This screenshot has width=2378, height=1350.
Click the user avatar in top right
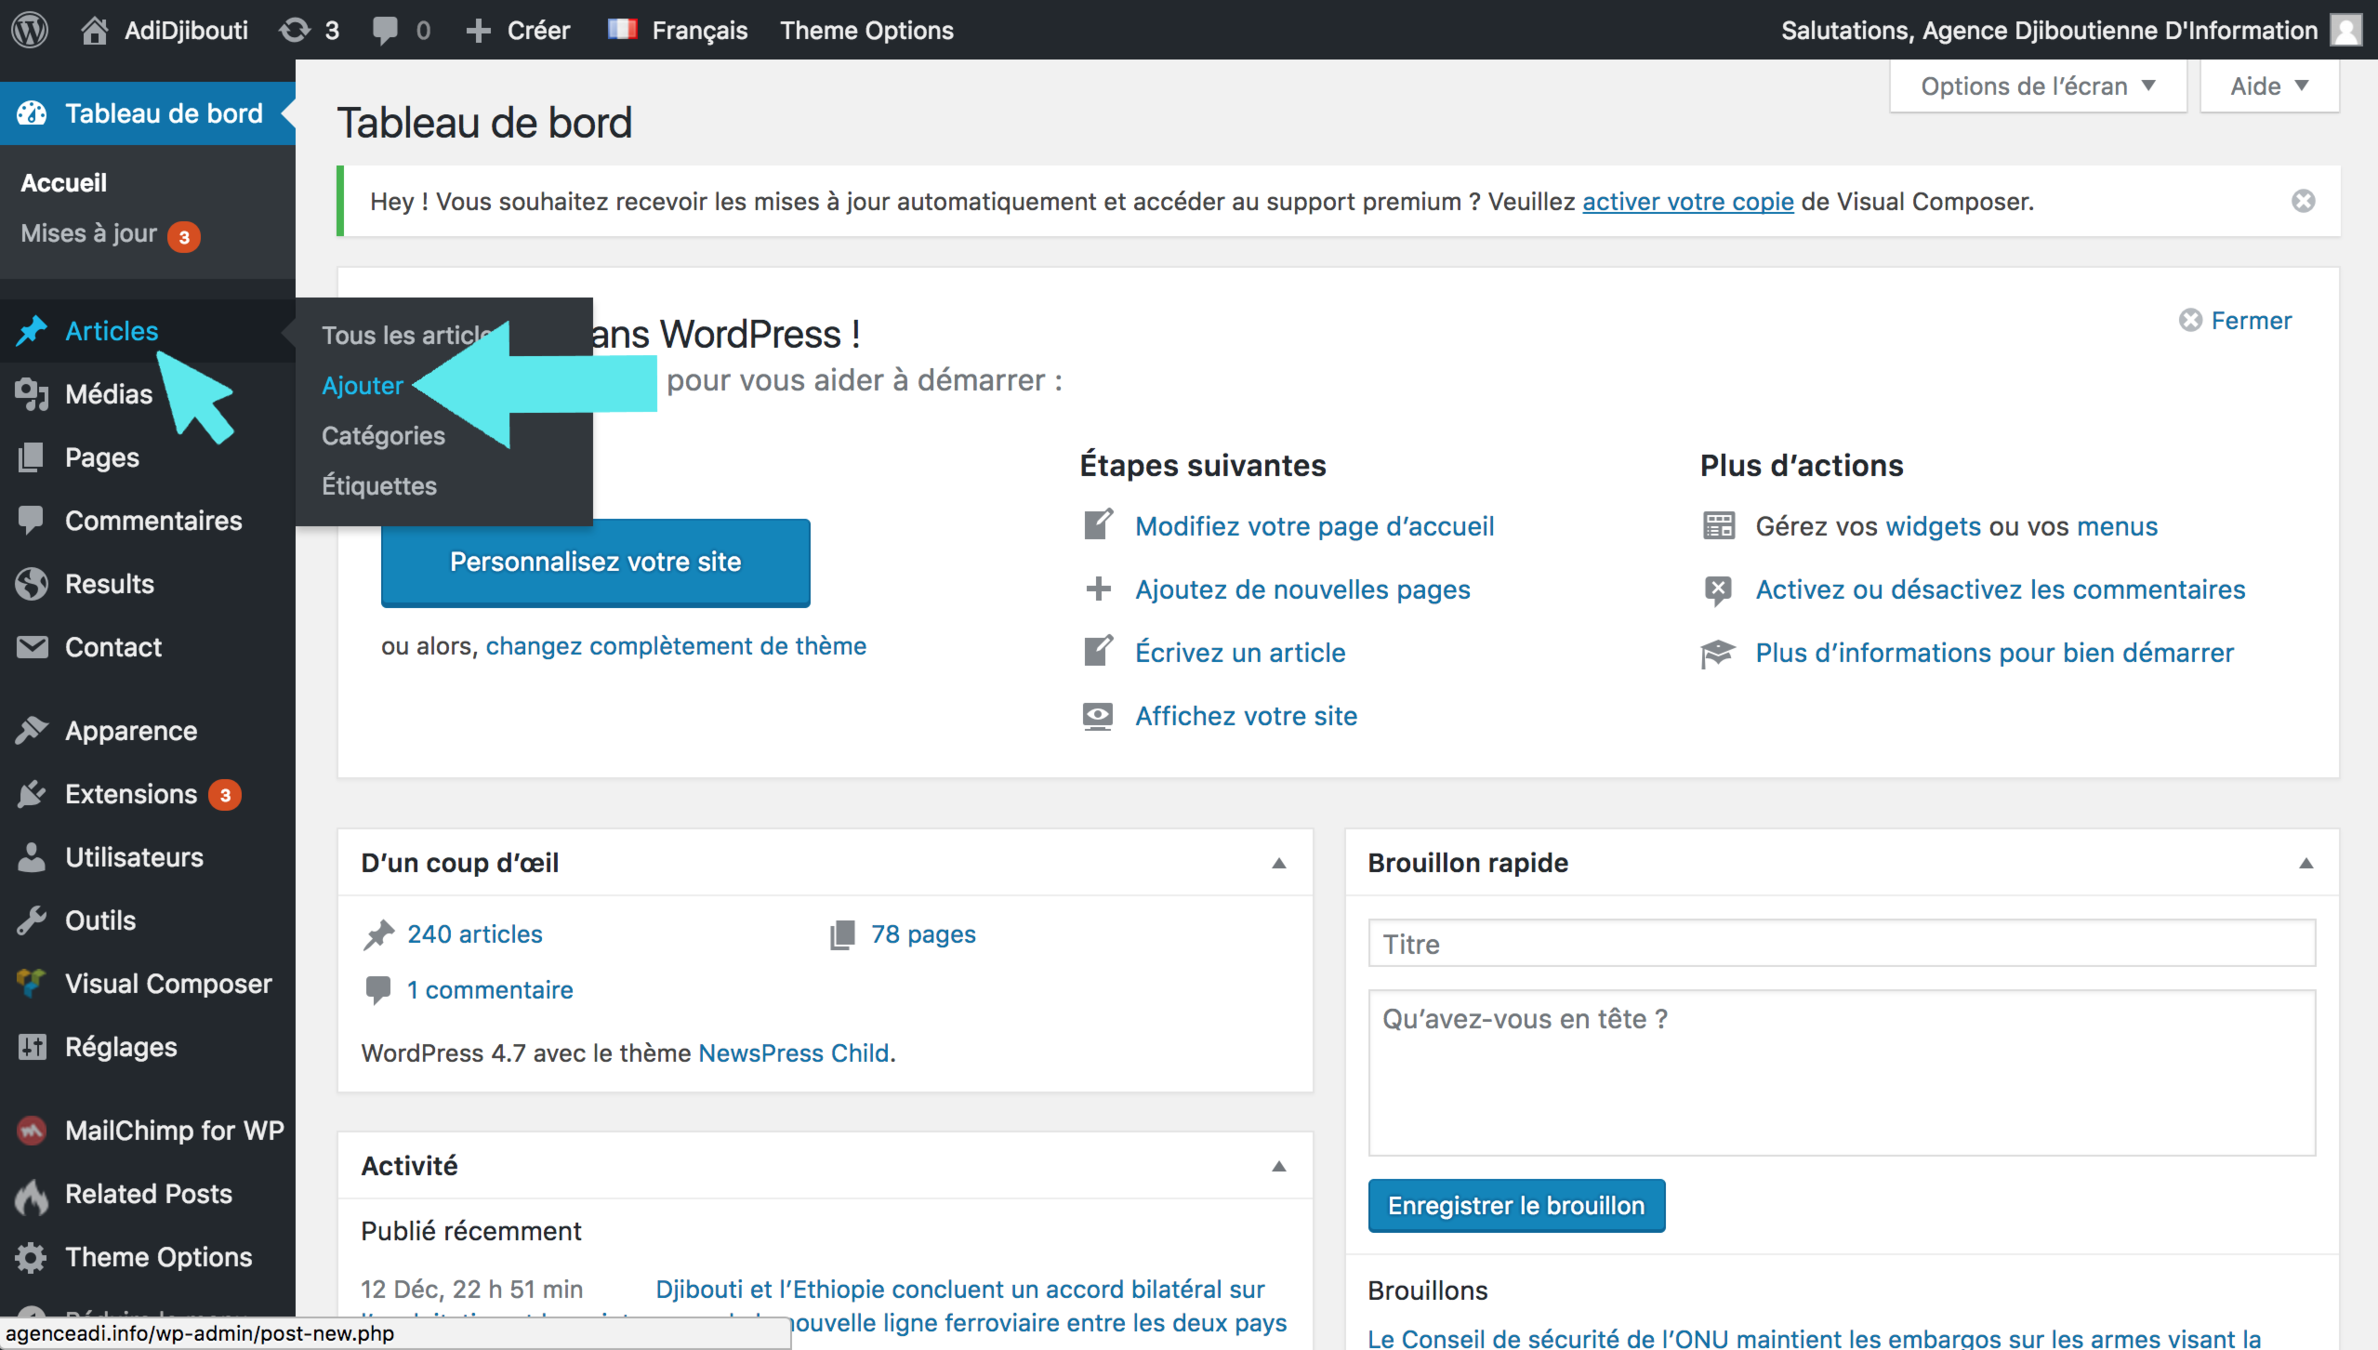pyautogui.click(x=2346, y=30)
